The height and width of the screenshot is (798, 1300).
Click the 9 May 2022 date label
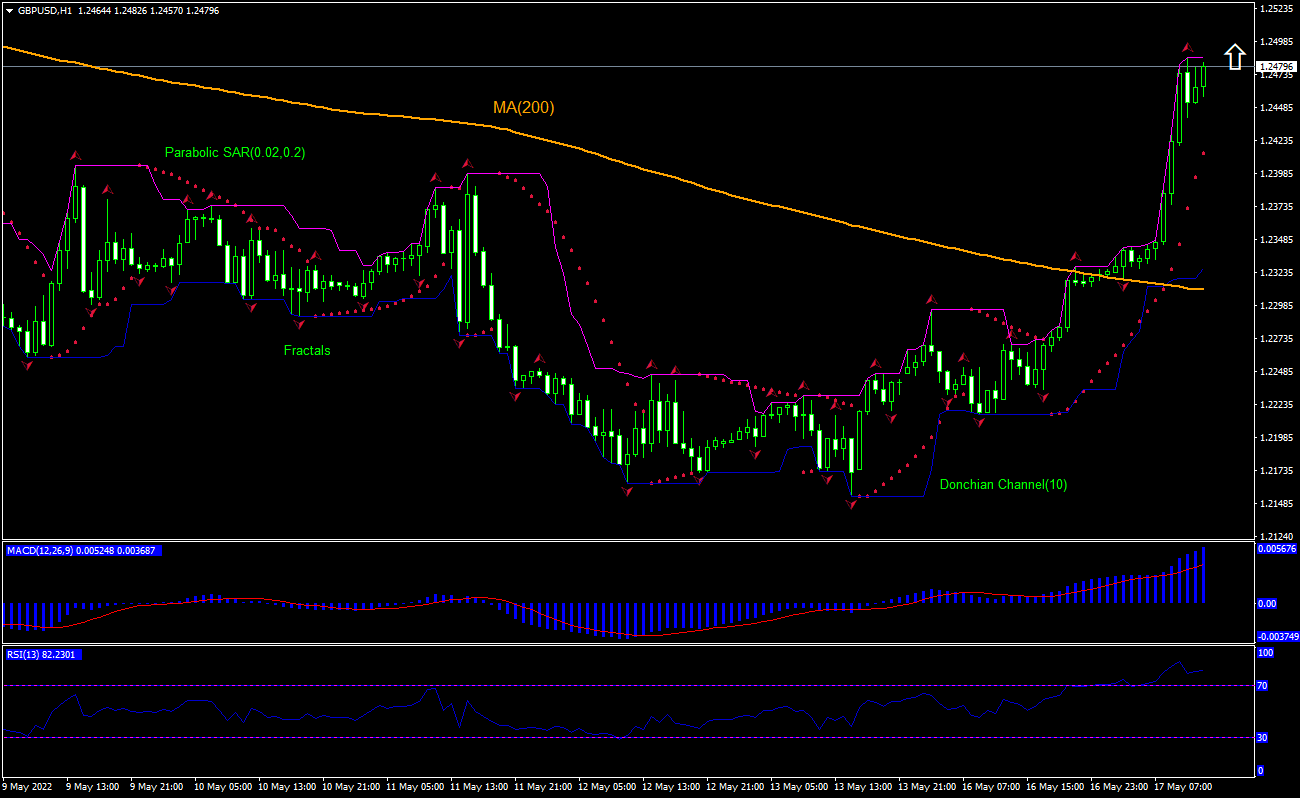[x=28, y=787]
